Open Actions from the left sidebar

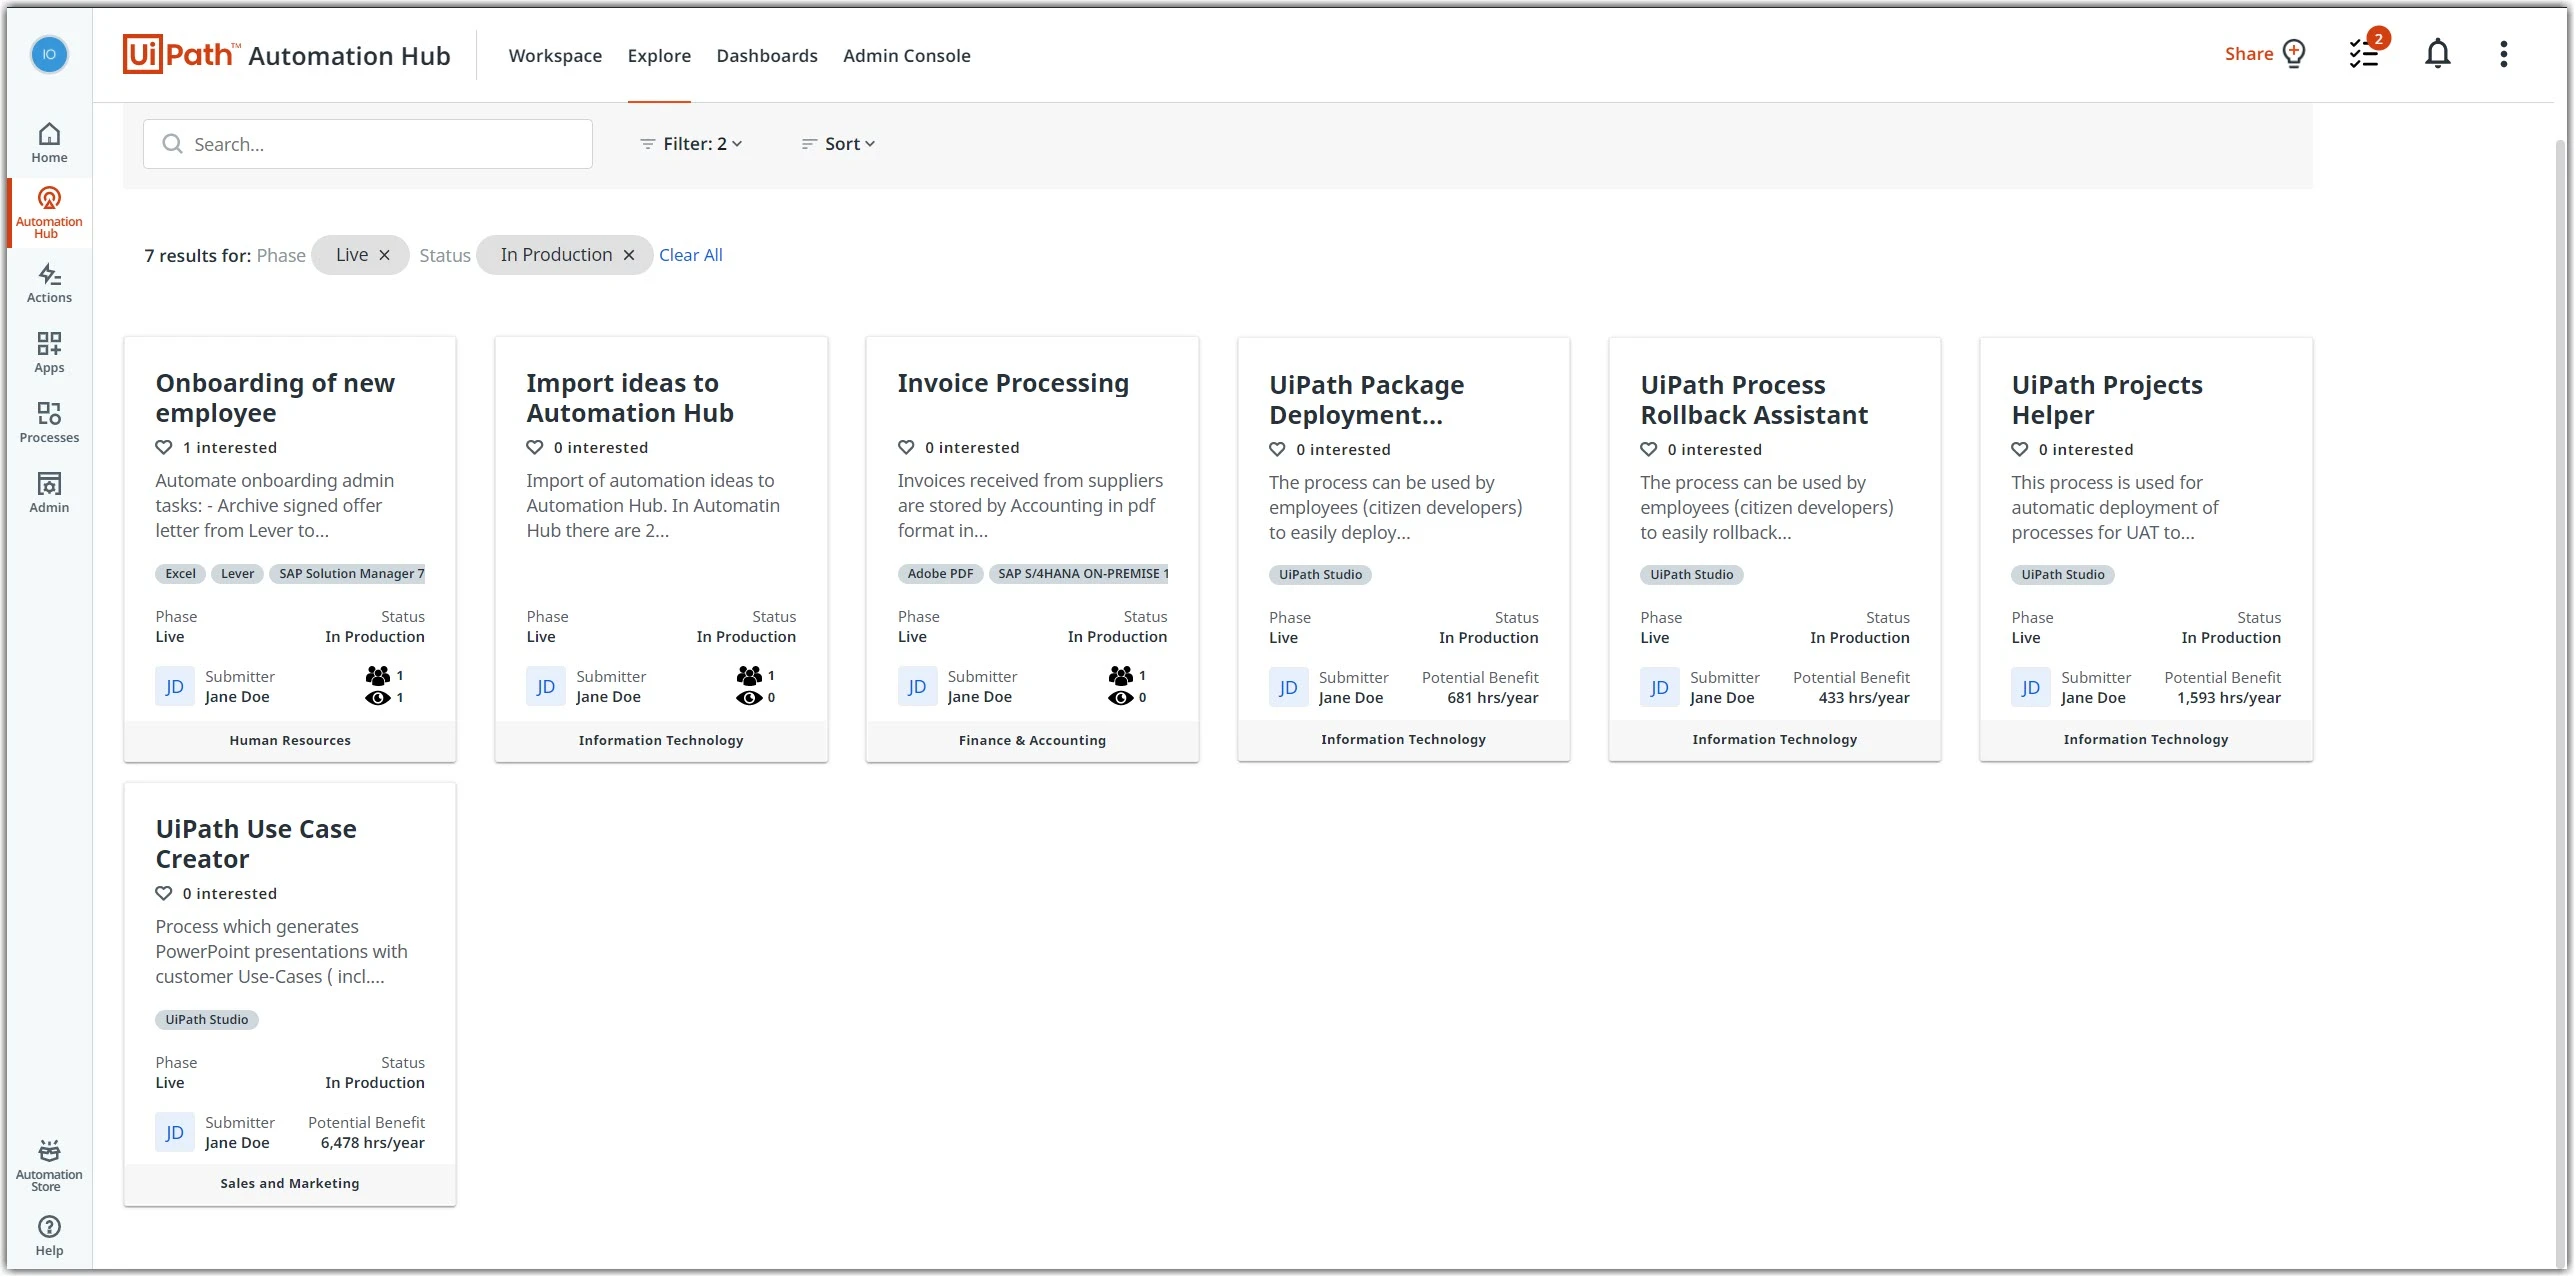(49, 283)
